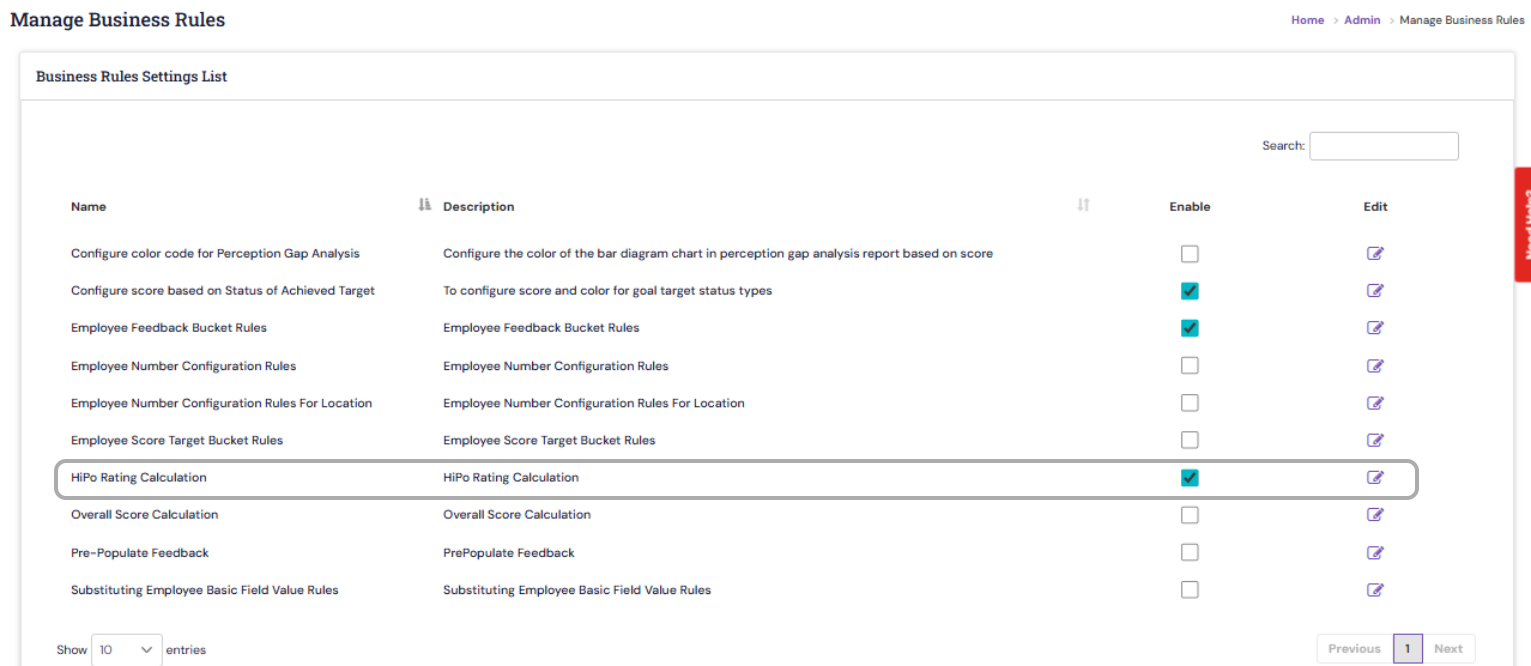Disable Configure score based on Status checkbox
Viewport: 1531px width, 666px height.
coord(1189,291)
